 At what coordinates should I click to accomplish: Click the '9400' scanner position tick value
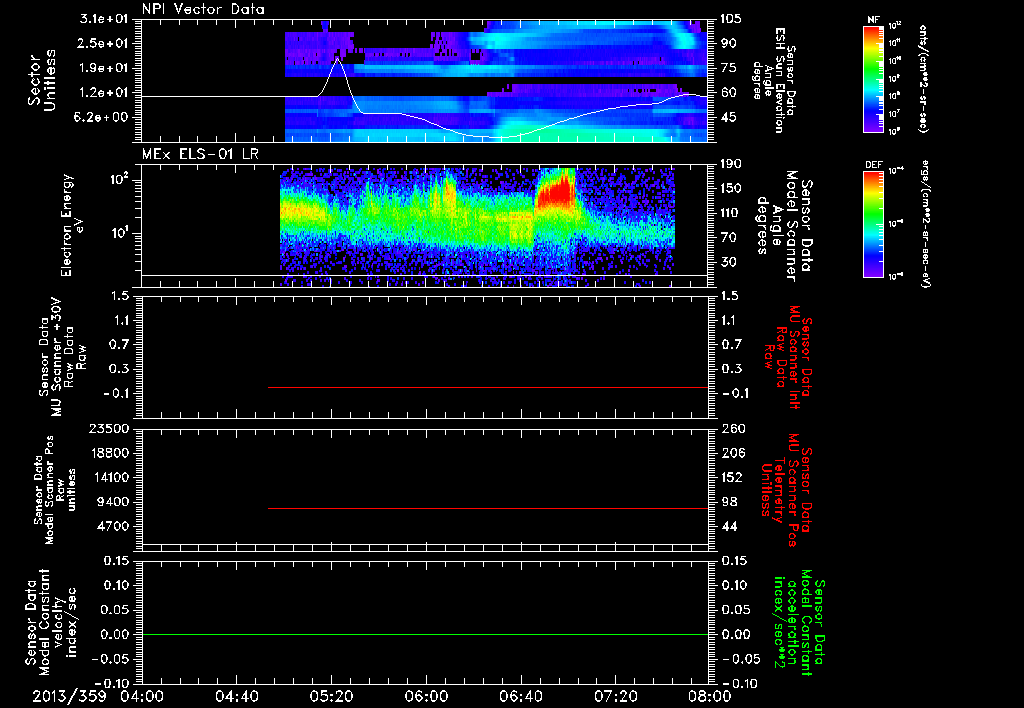coord(114,502)
